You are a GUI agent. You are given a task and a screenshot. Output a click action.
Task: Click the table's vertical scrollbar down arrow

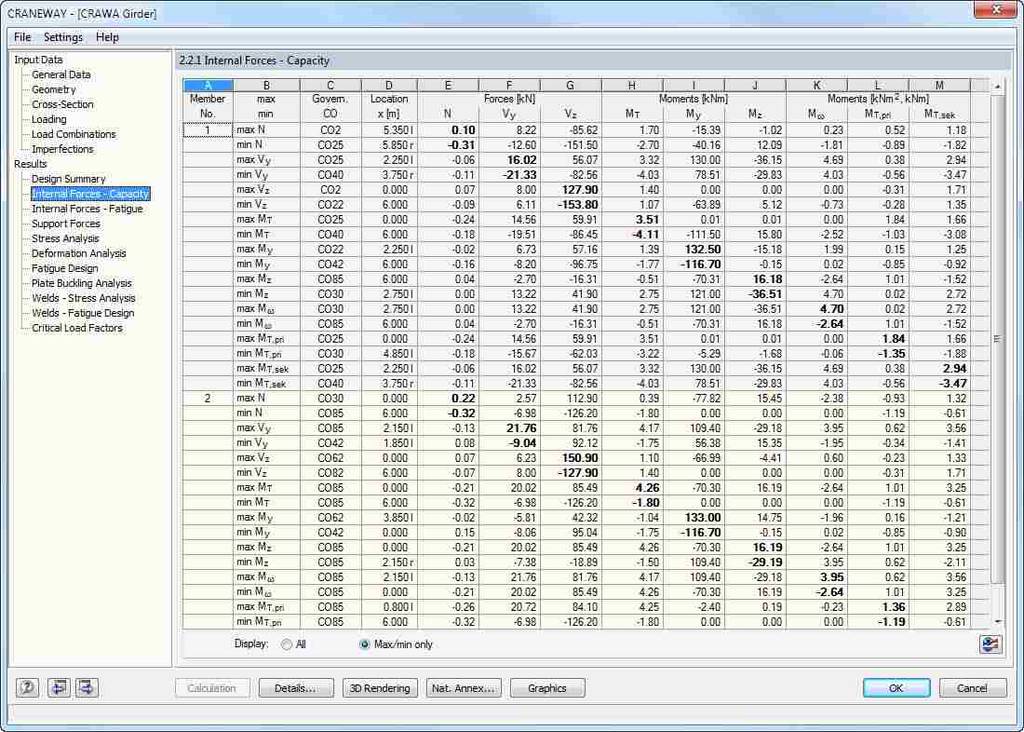tap(996, 622)
